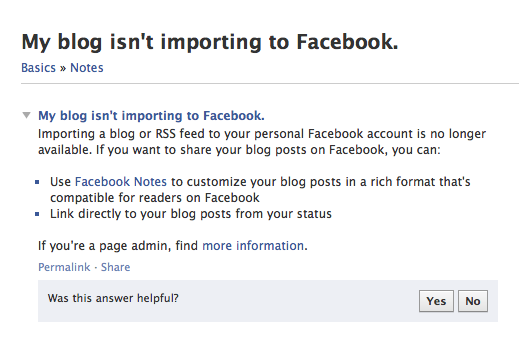
Task: Open the Facebook Notes link
Action: 121,182
